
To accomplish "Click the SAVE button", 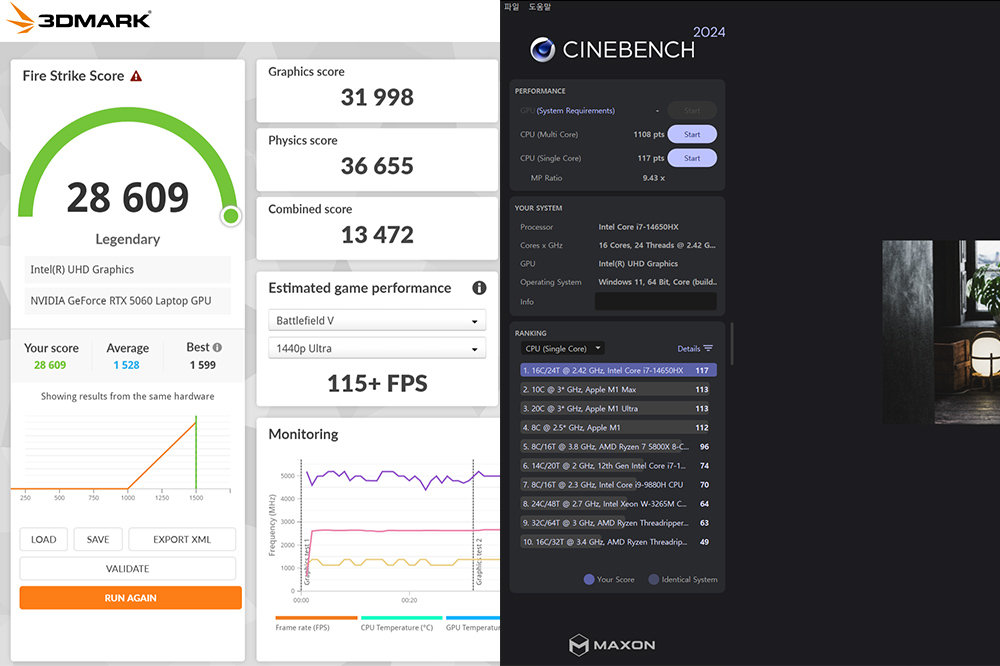I will [x=98, y=539].
